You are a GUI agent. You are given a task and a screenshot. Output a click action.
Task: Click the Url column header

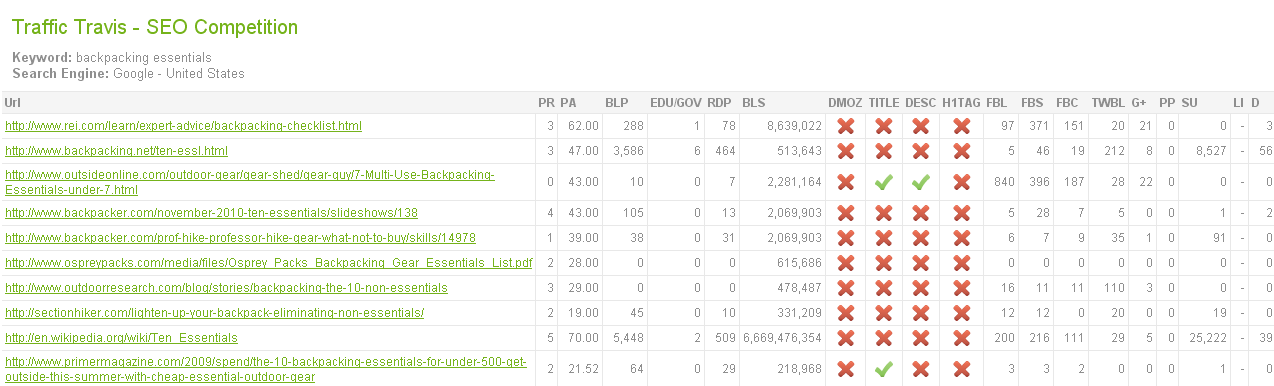(x=12, y=102)
